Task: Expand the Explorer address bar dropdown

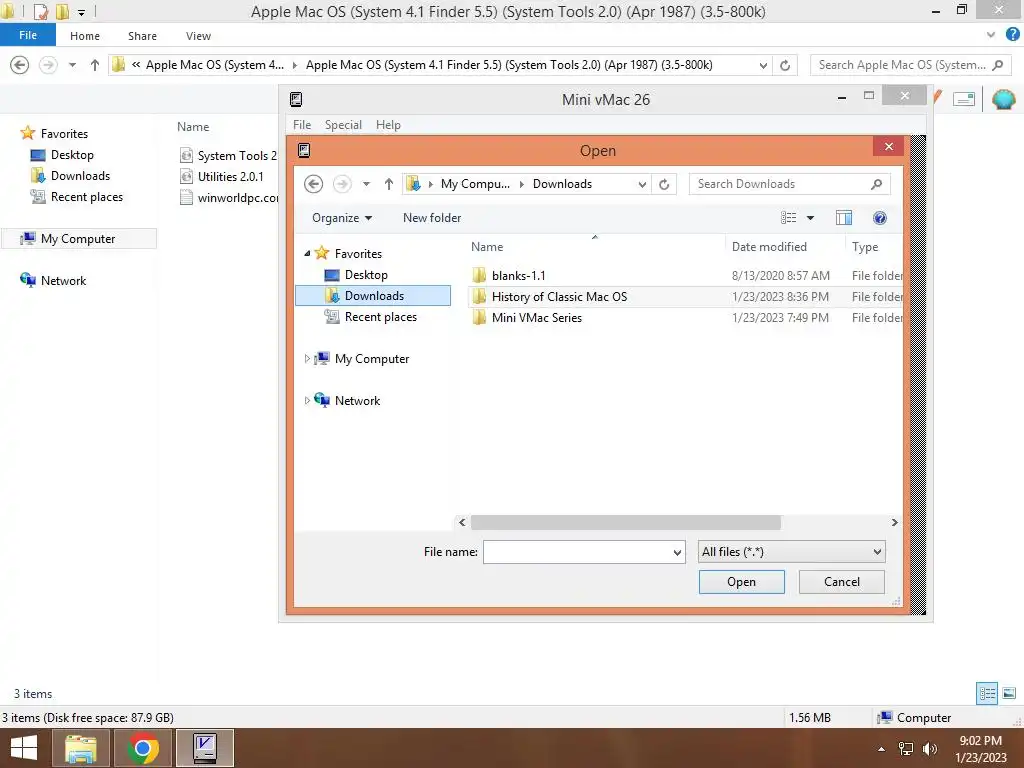Action: (763, 65)
